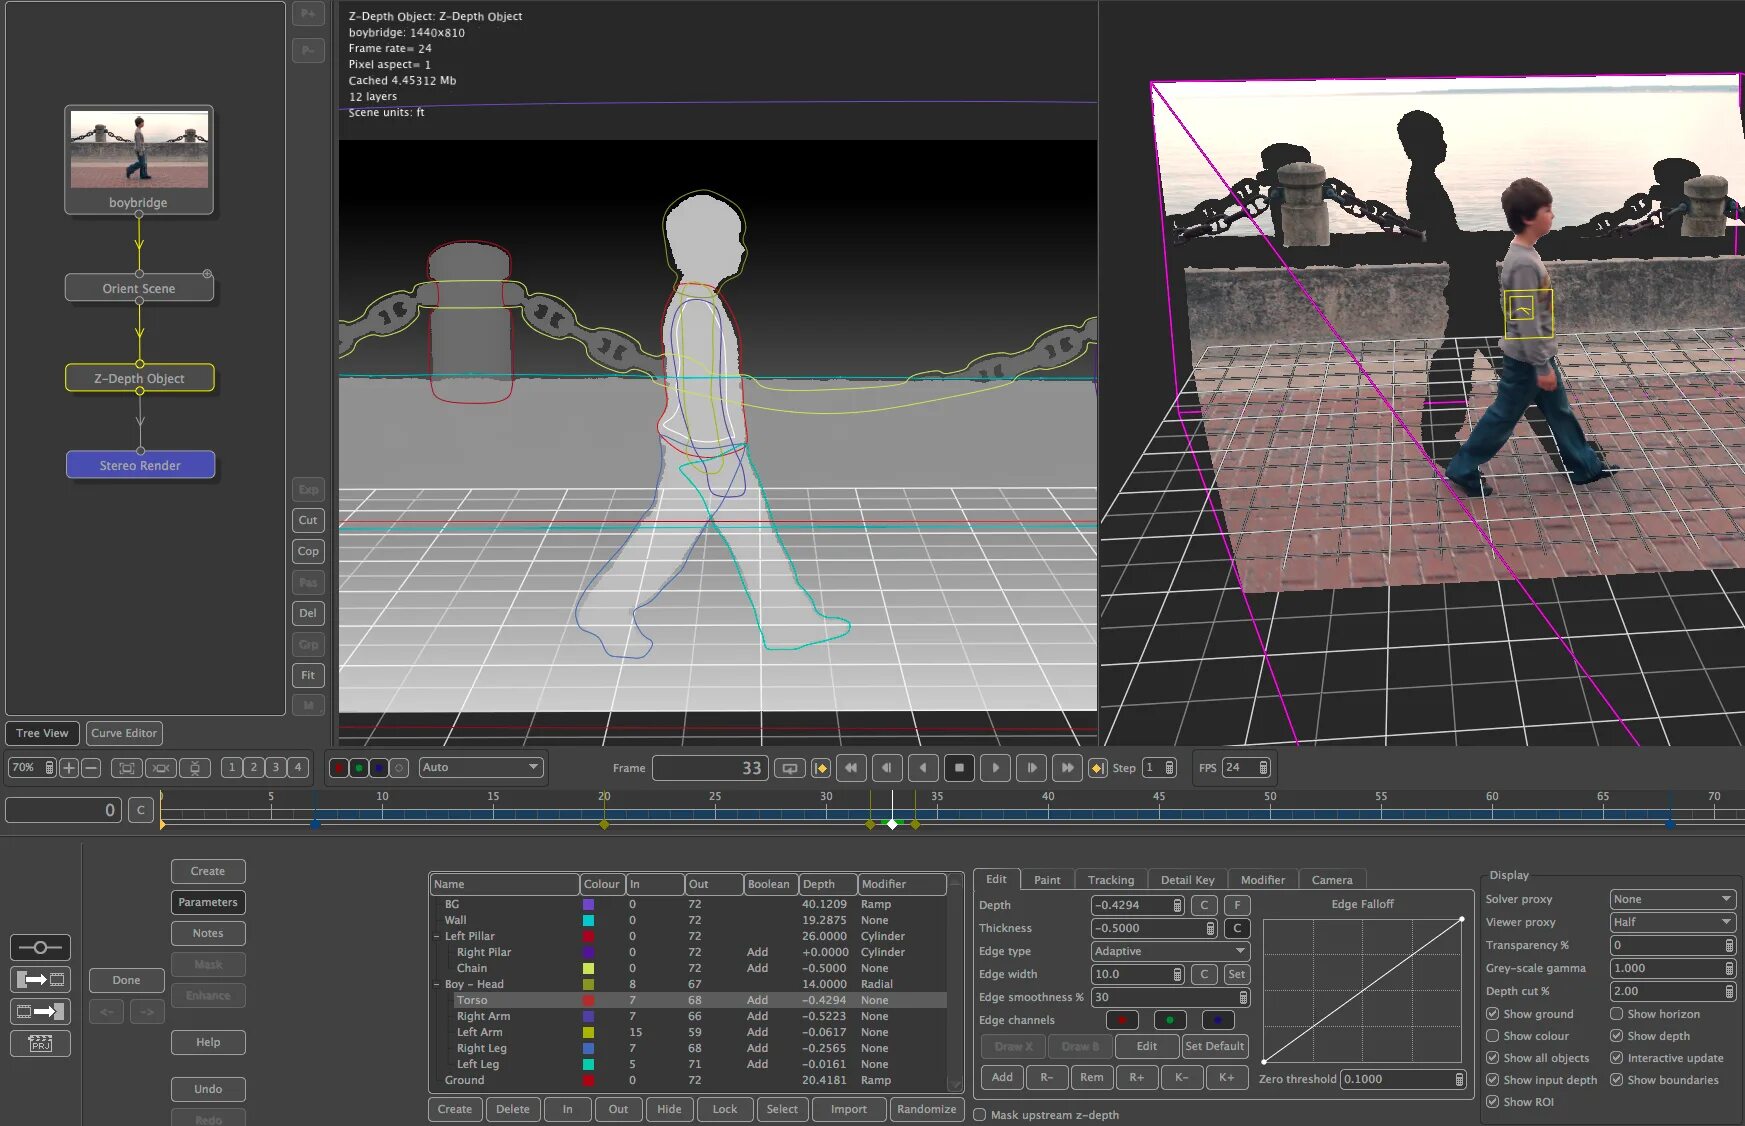The image size is (1745, 1126).
Task: Select the export-to-film-strip icon below Done
Action: (x=40, y=980)
